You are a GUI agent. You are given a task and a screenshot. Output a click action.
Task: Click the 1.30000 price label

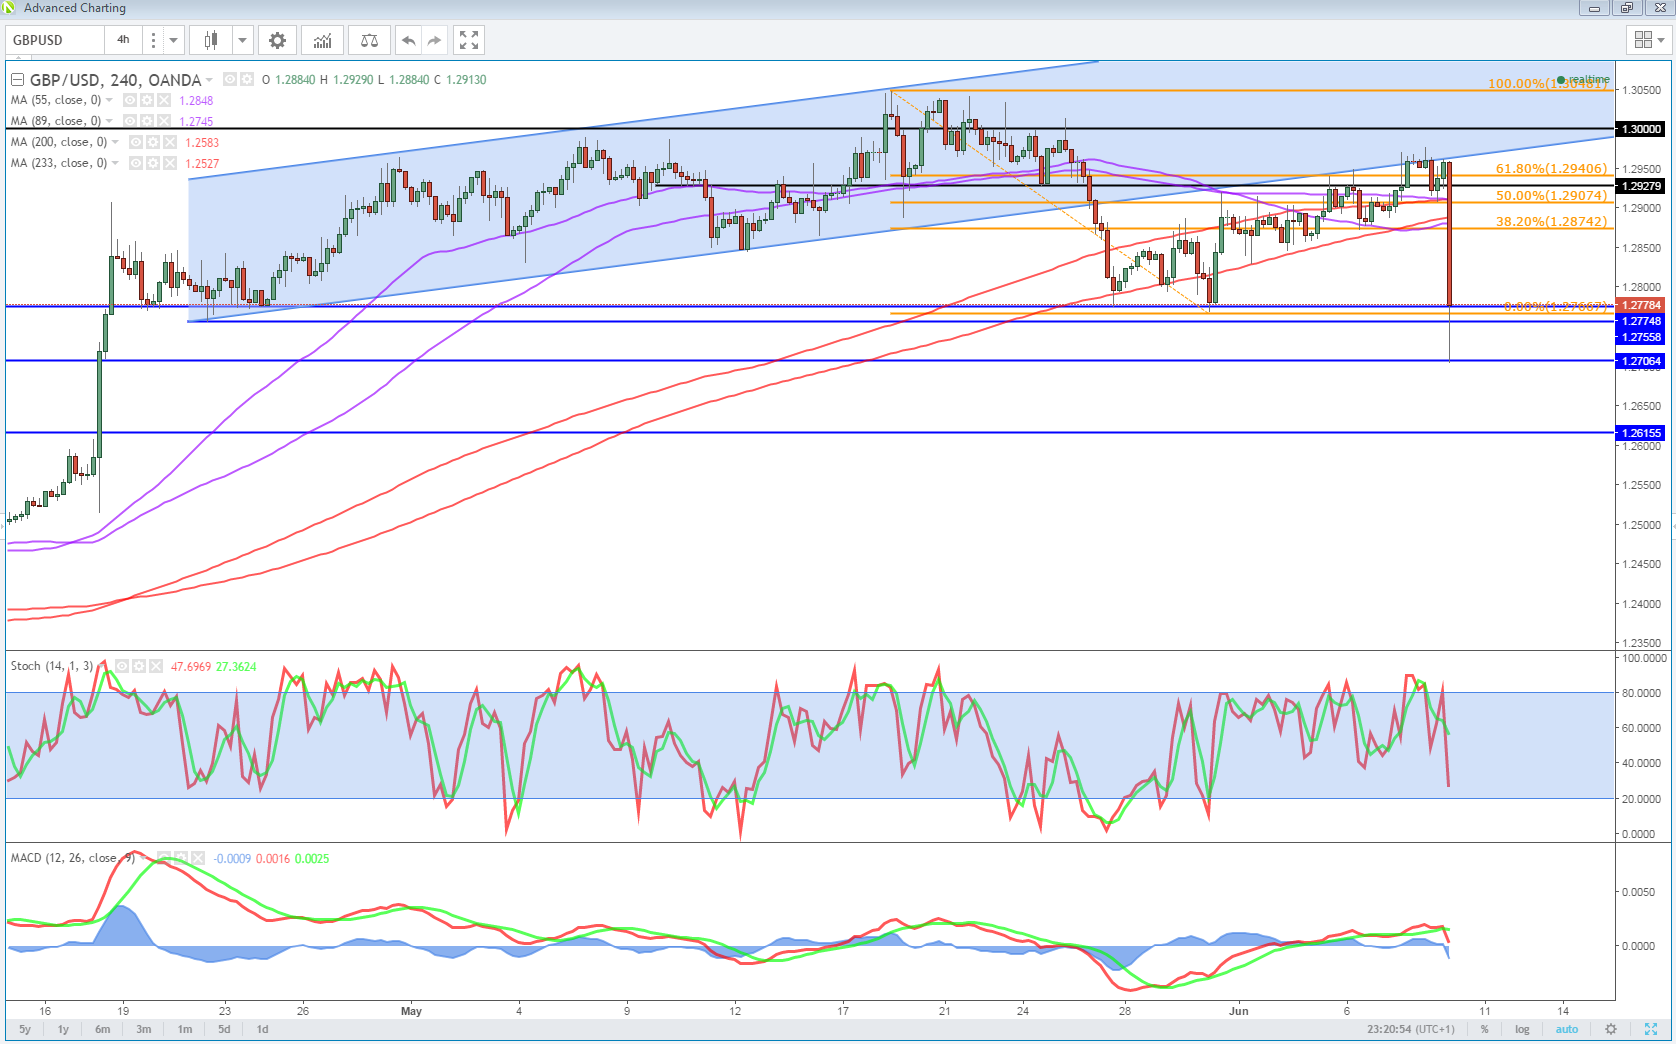click(x=1640, y=129)
